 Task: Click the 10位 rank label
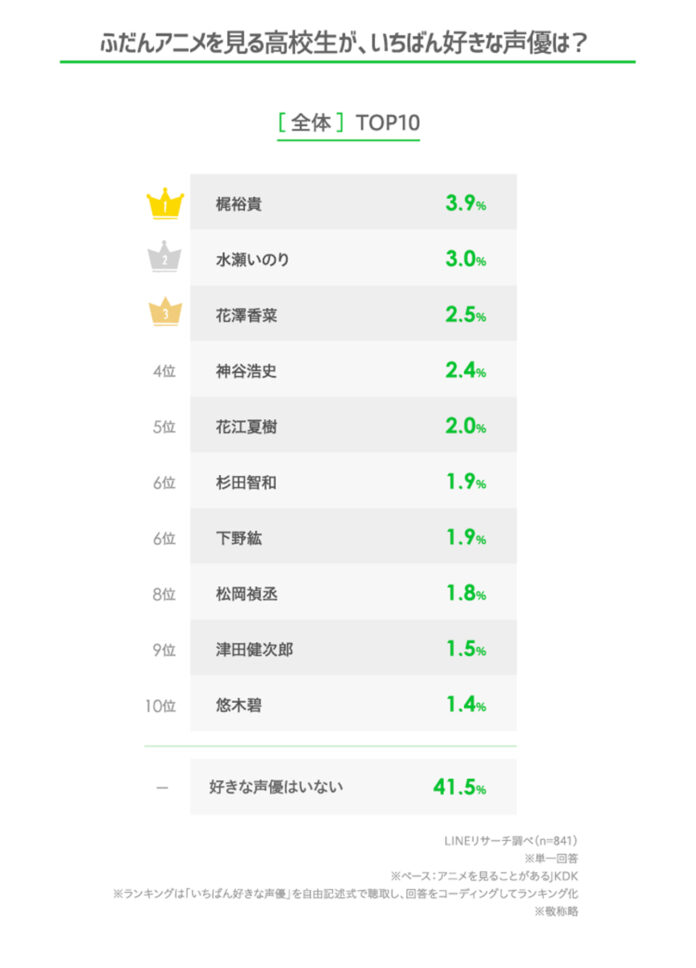(x=160, y=706)
